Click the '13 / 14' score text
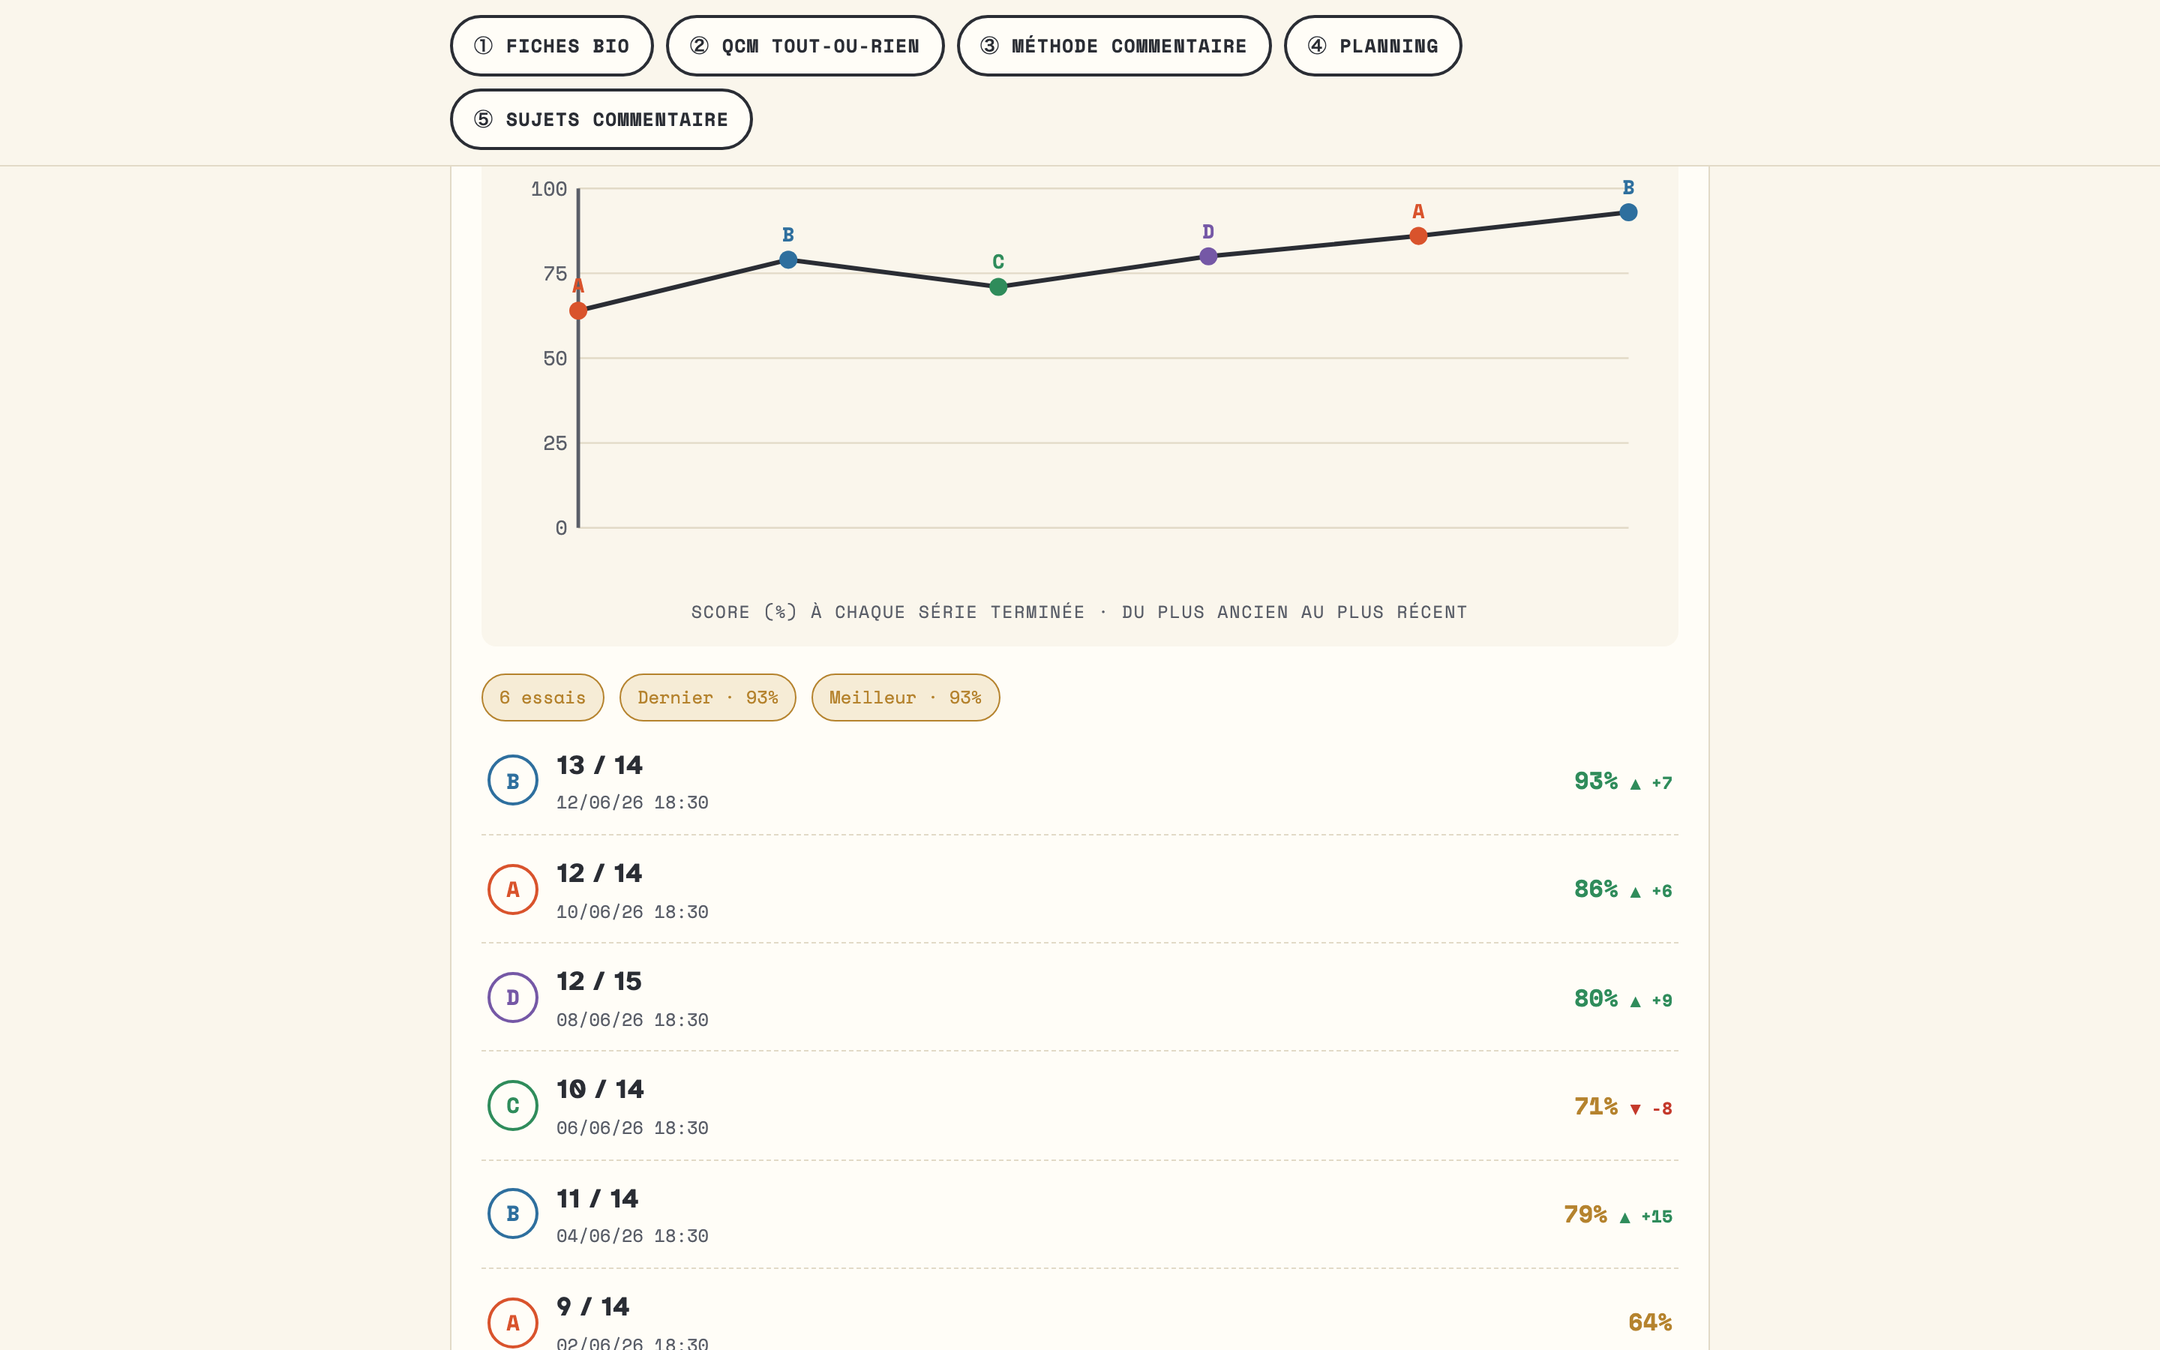 (600, 765)
